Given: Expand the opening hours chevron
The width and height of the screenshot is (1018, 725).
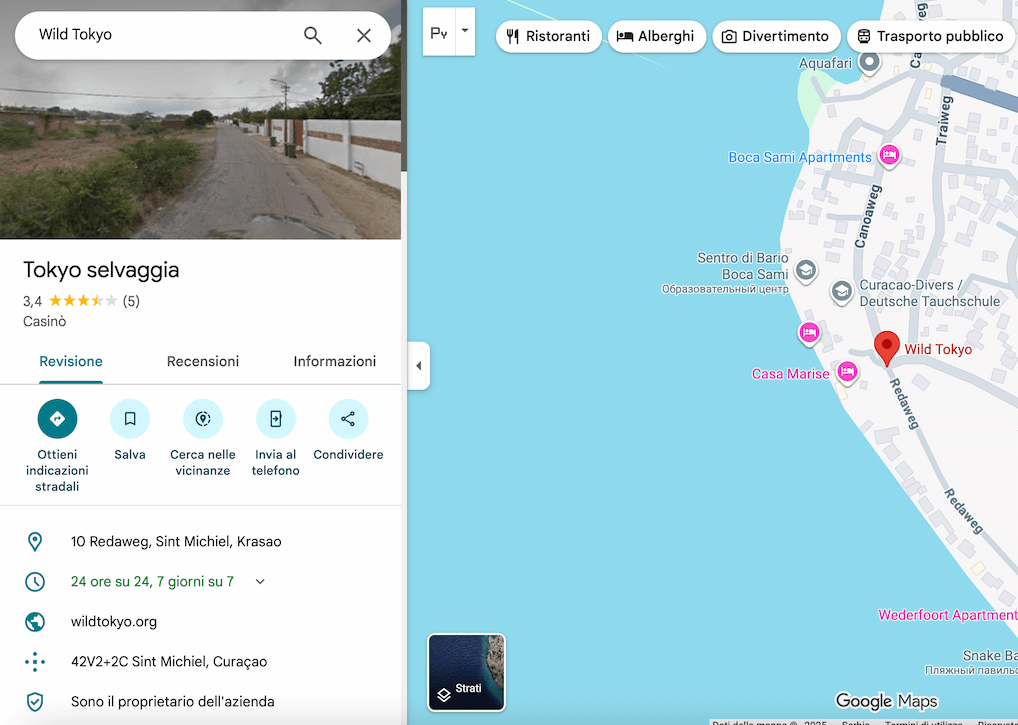Looking at the screenshot, I should coord(260,582).
